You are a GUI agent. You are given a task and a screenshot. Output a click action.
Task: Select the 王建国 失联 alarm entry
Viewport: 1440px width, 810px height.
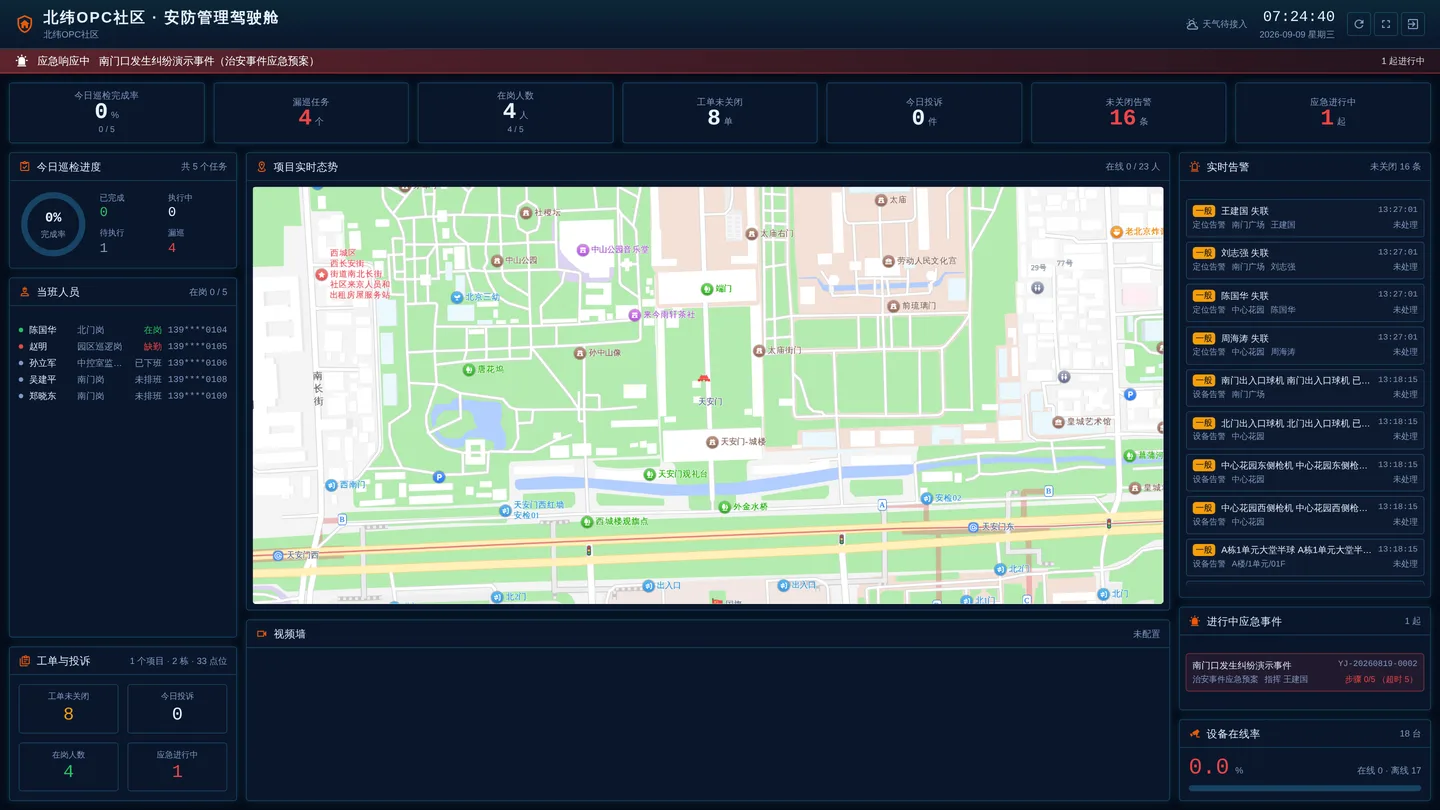1305,218
